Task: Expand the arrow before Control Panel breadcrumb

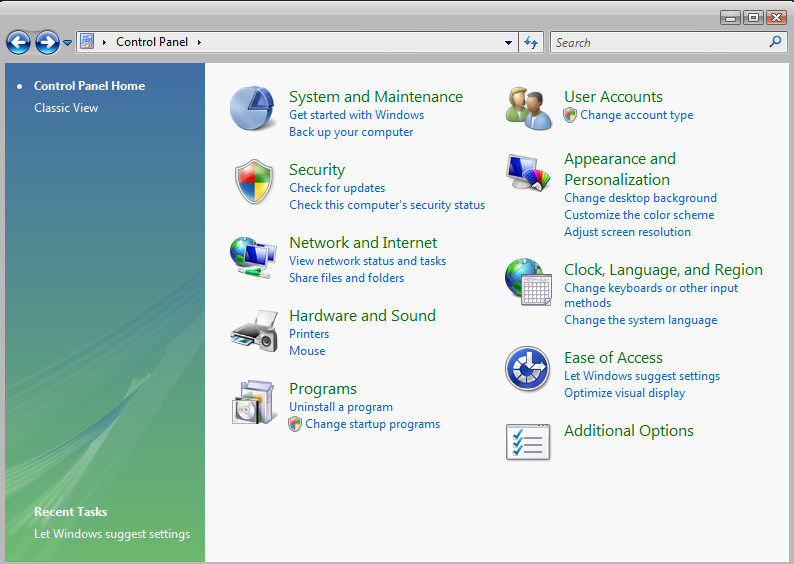Action: pyautogui.click(x=104, y=42)
